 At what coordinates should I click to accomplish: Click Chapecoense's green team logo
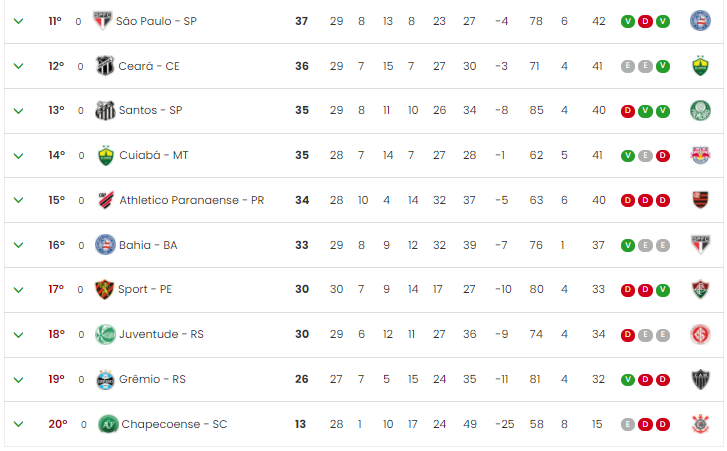[108, 424]
